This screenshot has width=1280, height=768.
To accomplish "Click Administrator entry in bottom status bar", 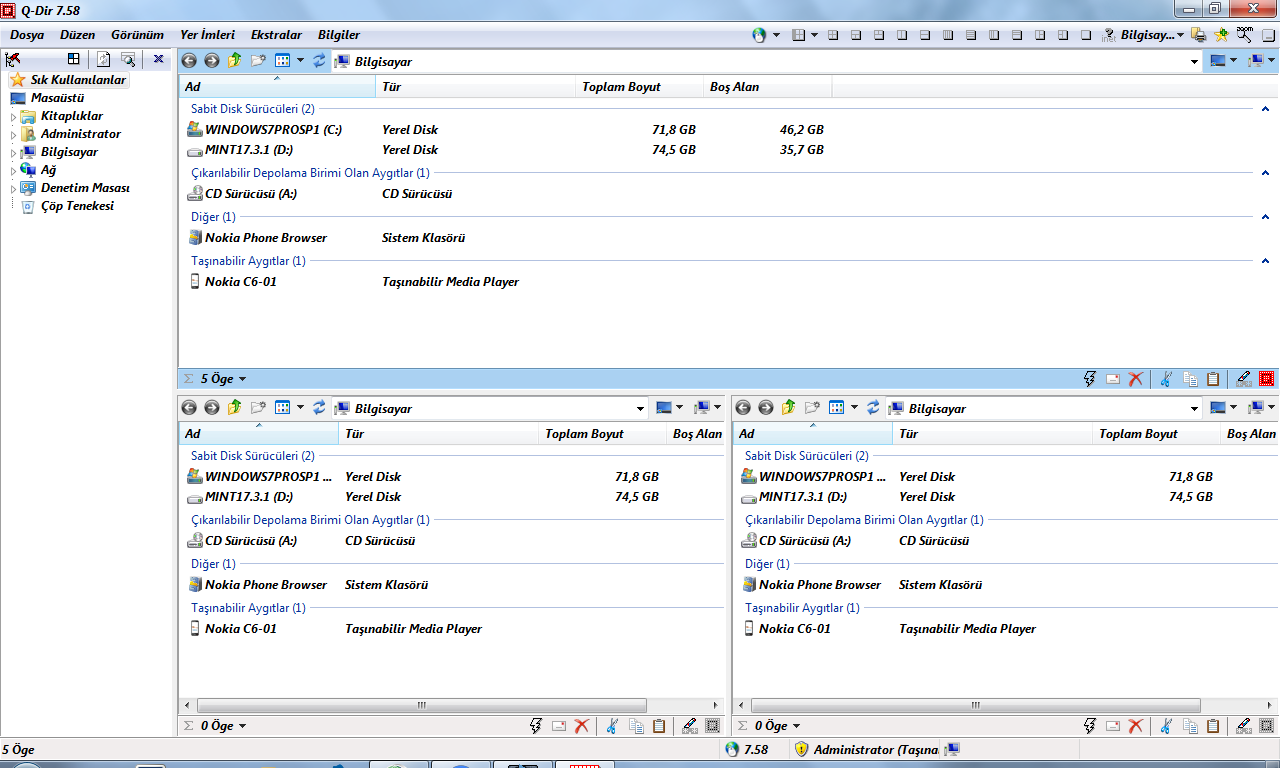I will pos(866,749).
